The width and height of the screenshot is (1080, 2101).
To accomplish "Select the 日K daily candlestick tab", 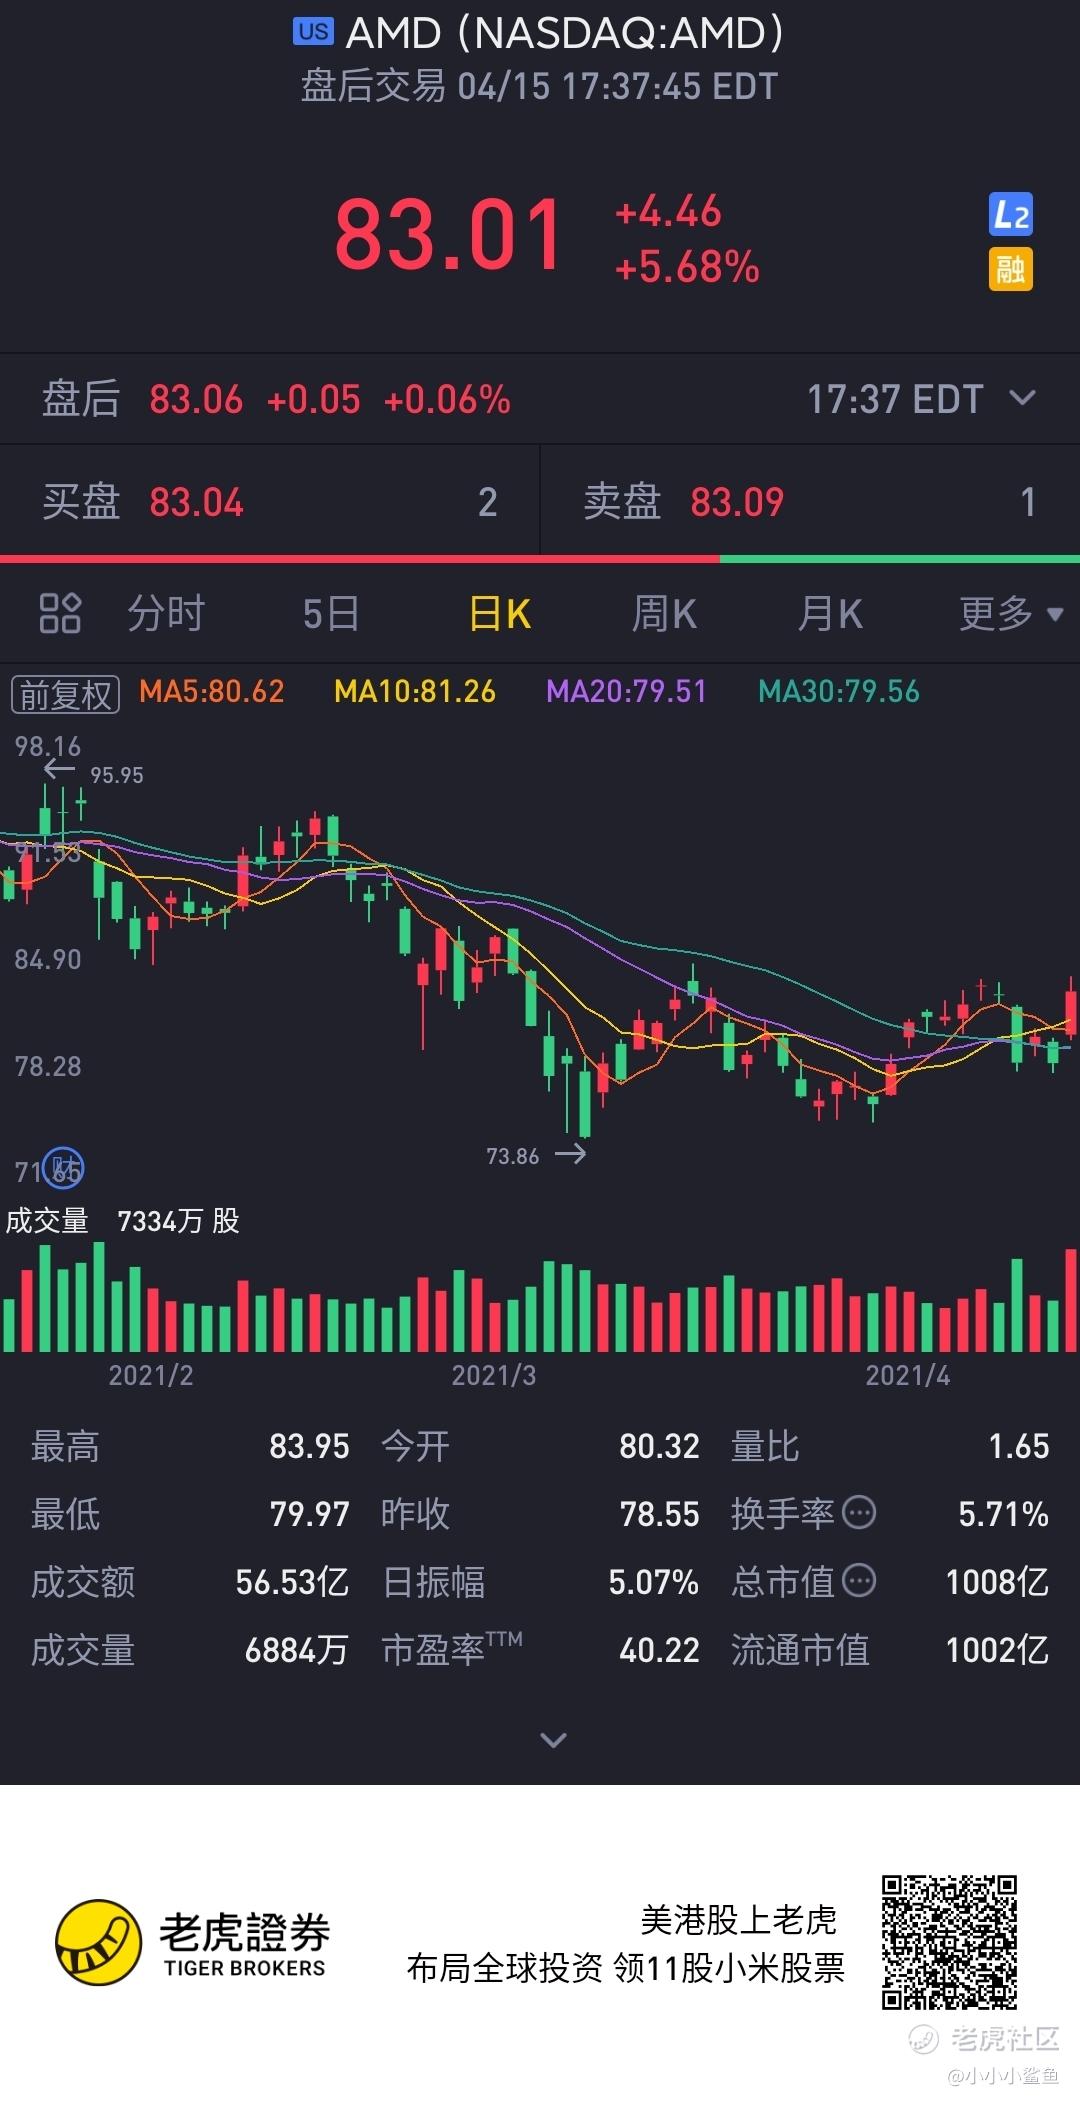I will pos(500,613).
